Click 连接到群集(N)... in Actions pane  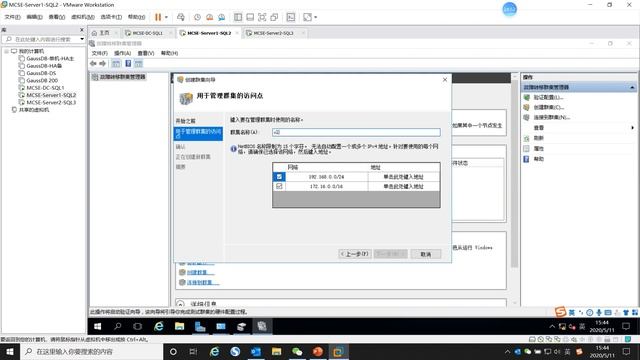pyautogui.click(x=551, y=117)
